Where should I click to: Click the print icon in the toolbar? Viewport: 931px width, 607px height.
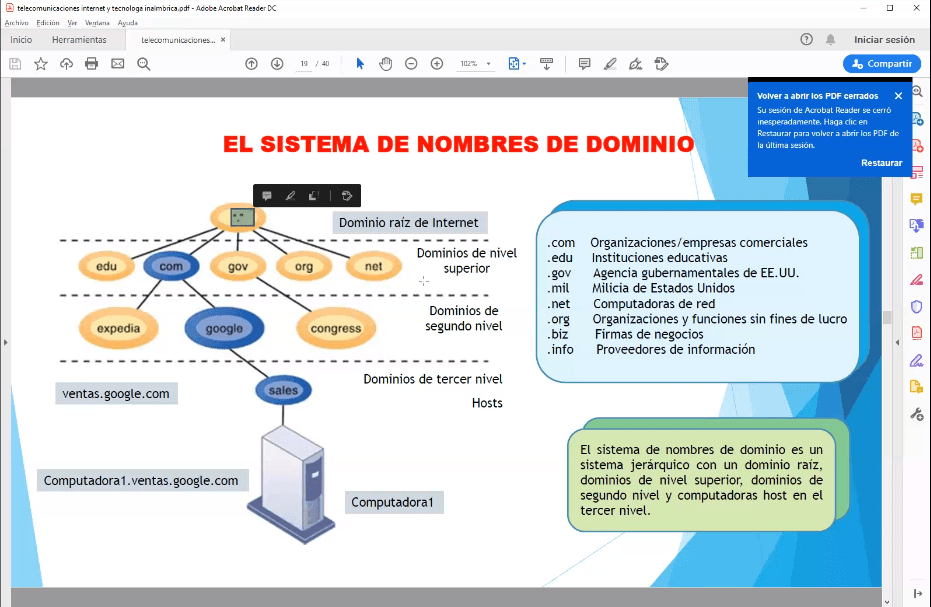click(x=92, y=64)
